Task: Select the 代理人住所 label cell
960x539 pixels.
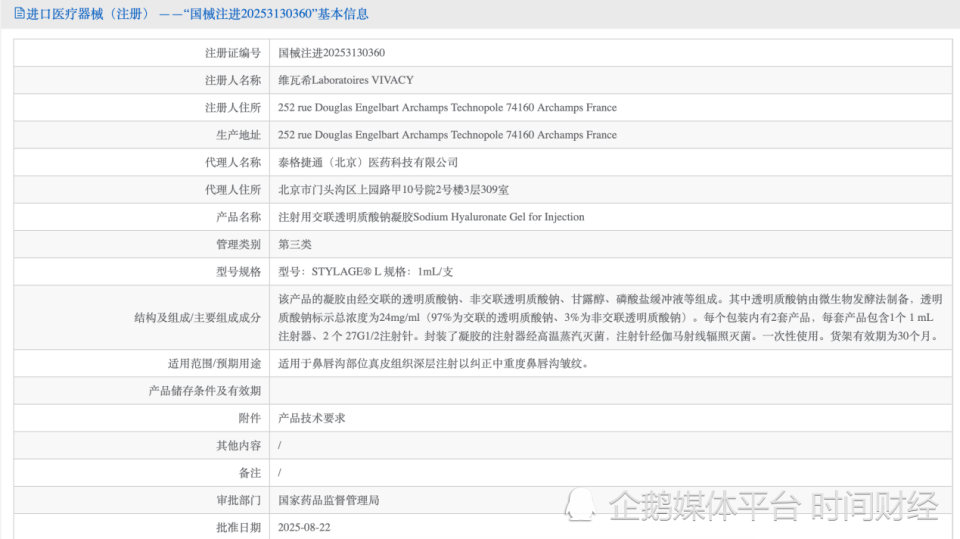Action: [x=142, y=190]
